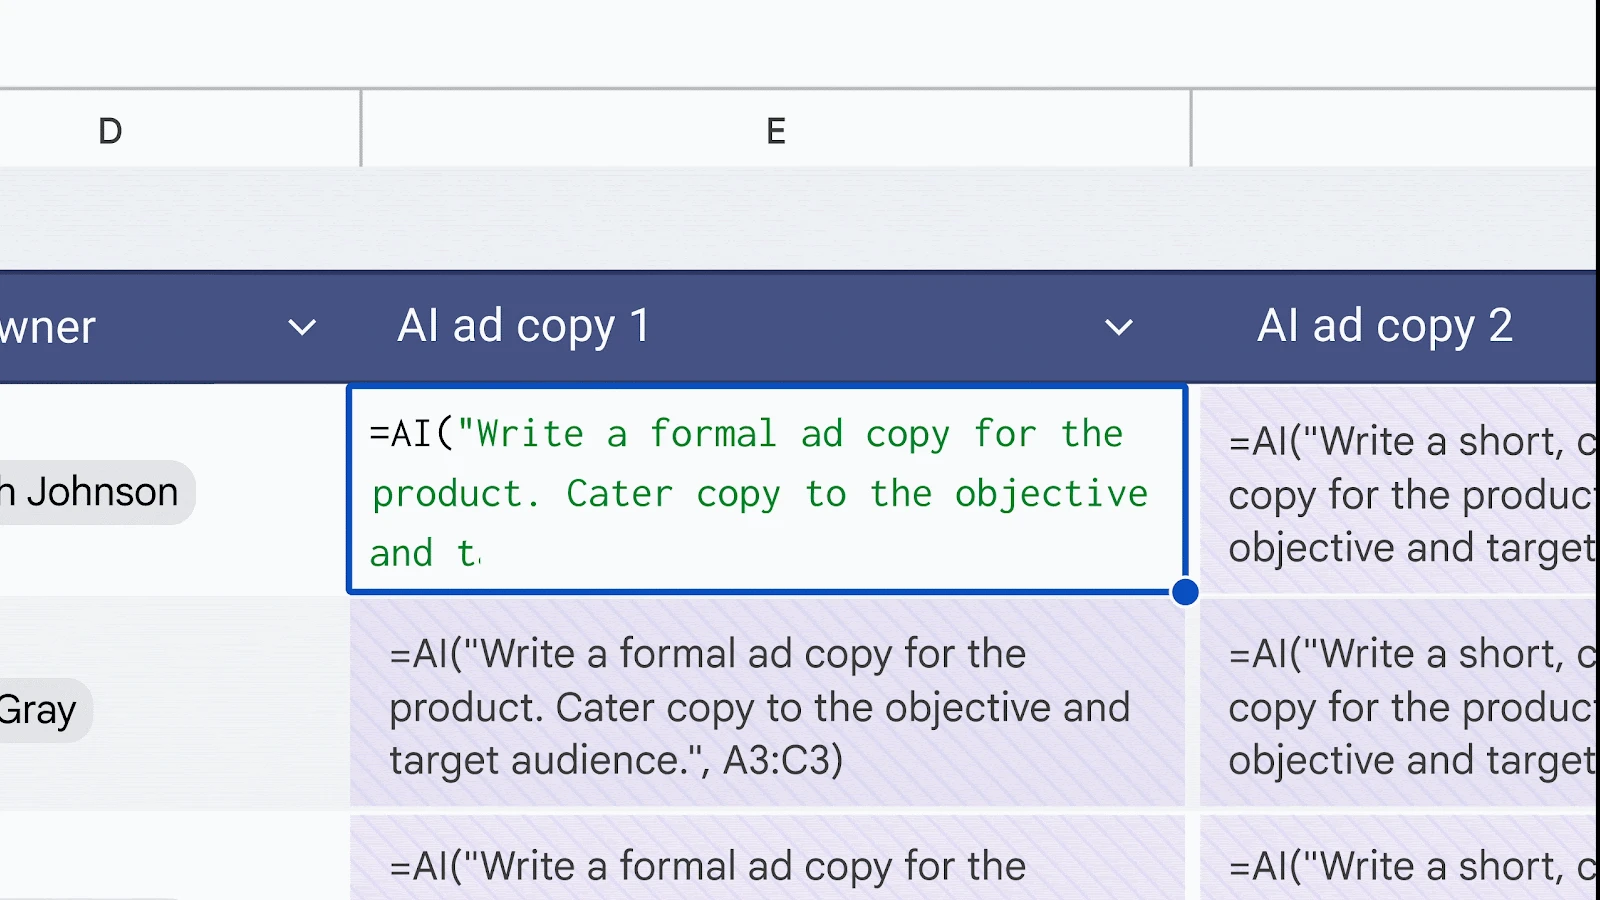Screen dimensions: 1600x900
Task: Select the bottom partially visible AI ad copy 2 cell
Action: [x=1397, y=862]
